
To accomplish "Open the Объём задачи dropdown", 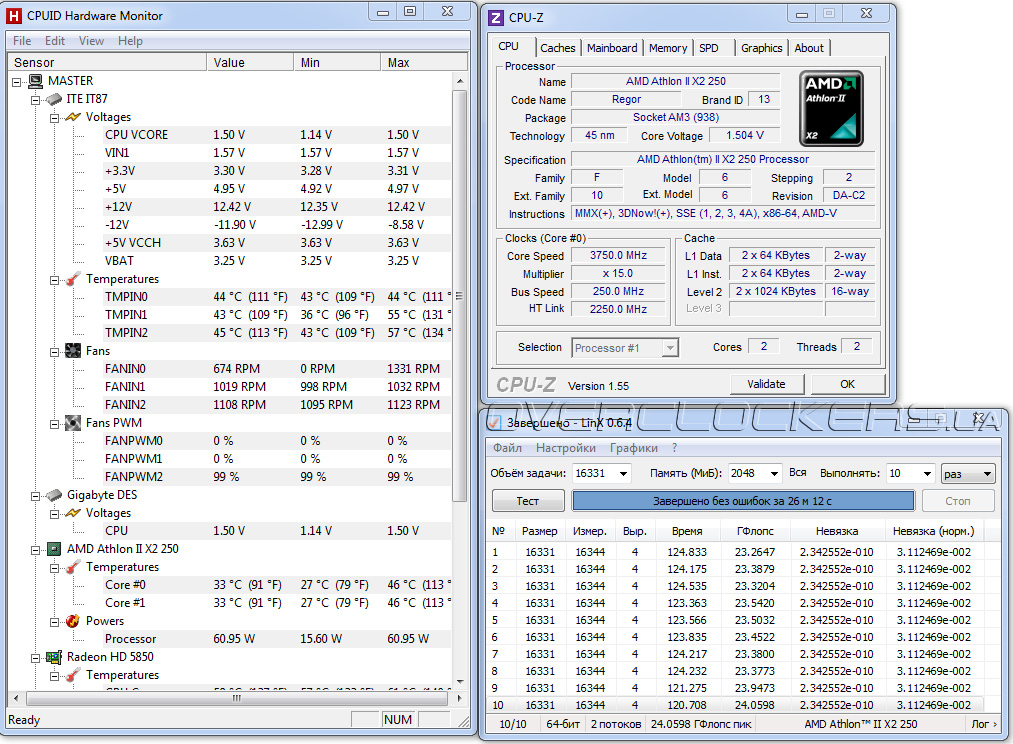I will (x=624, y=473).
